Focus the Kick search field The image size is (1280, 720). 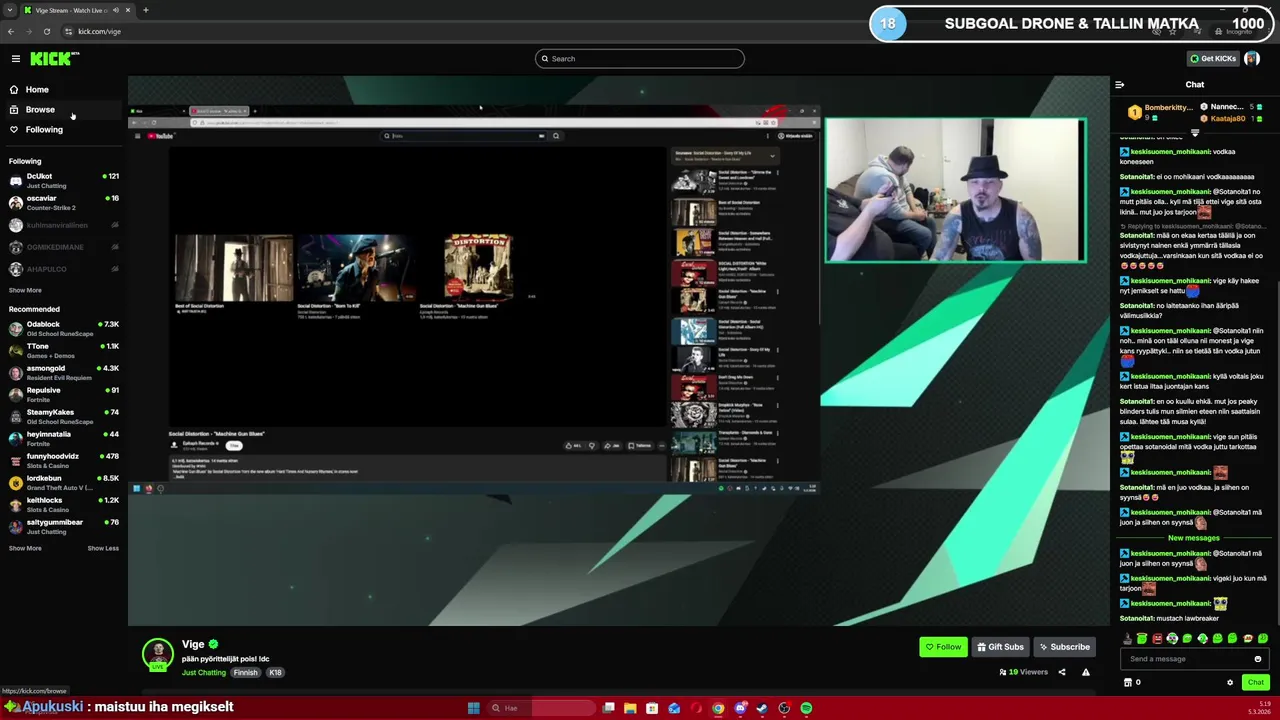tap(640, 59)
